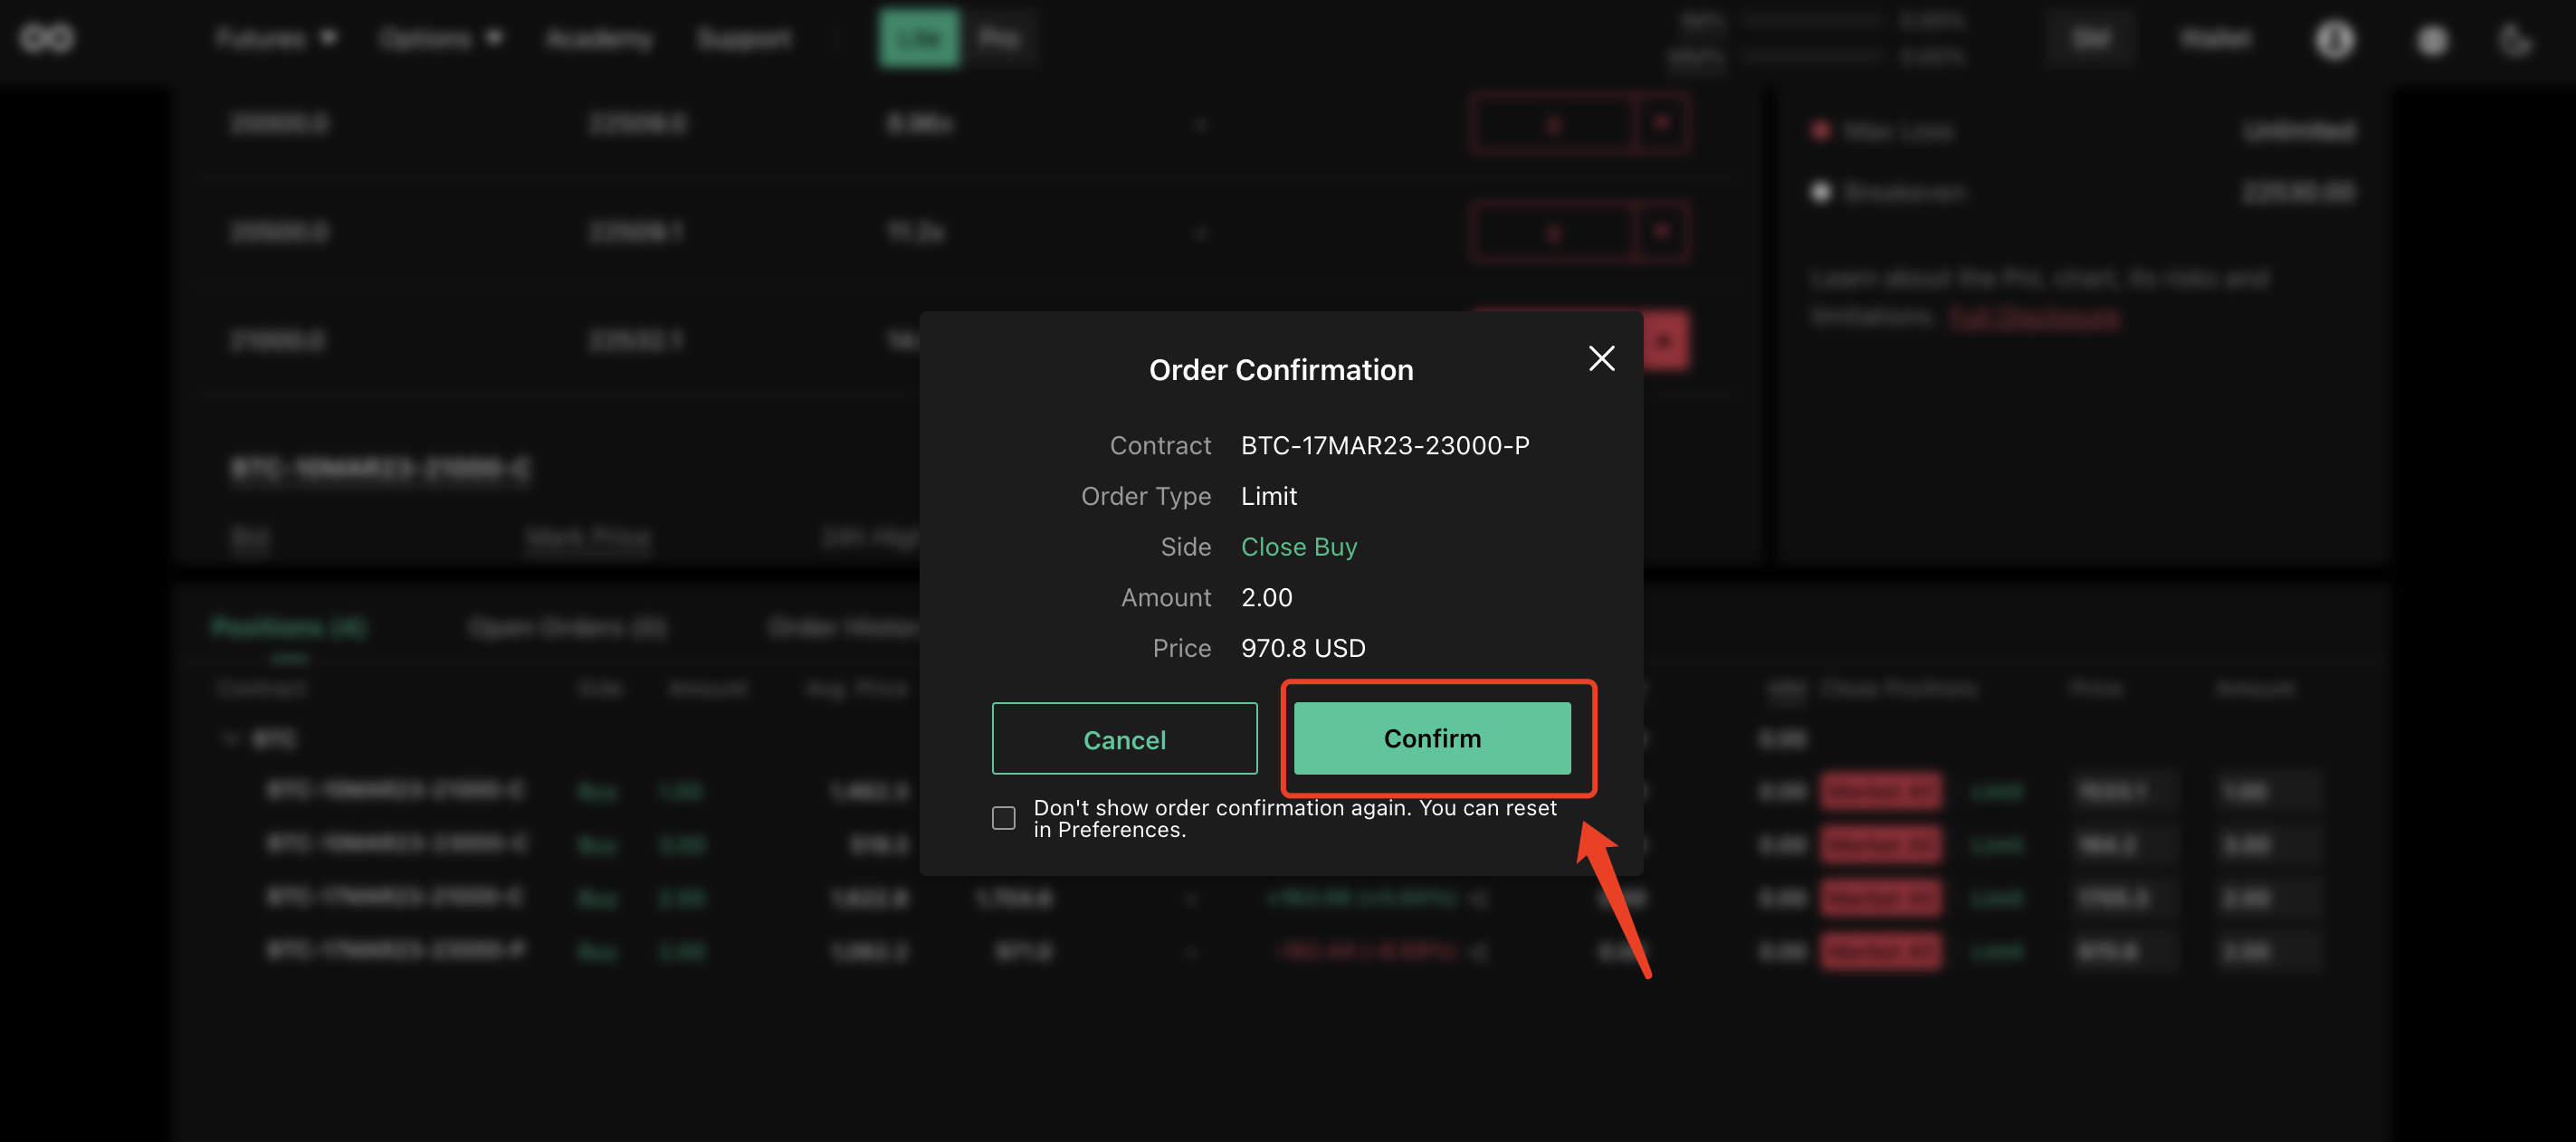The image size is (2576, 1142).
Task: Select the order type value Limit
Action: (1269, 496)
